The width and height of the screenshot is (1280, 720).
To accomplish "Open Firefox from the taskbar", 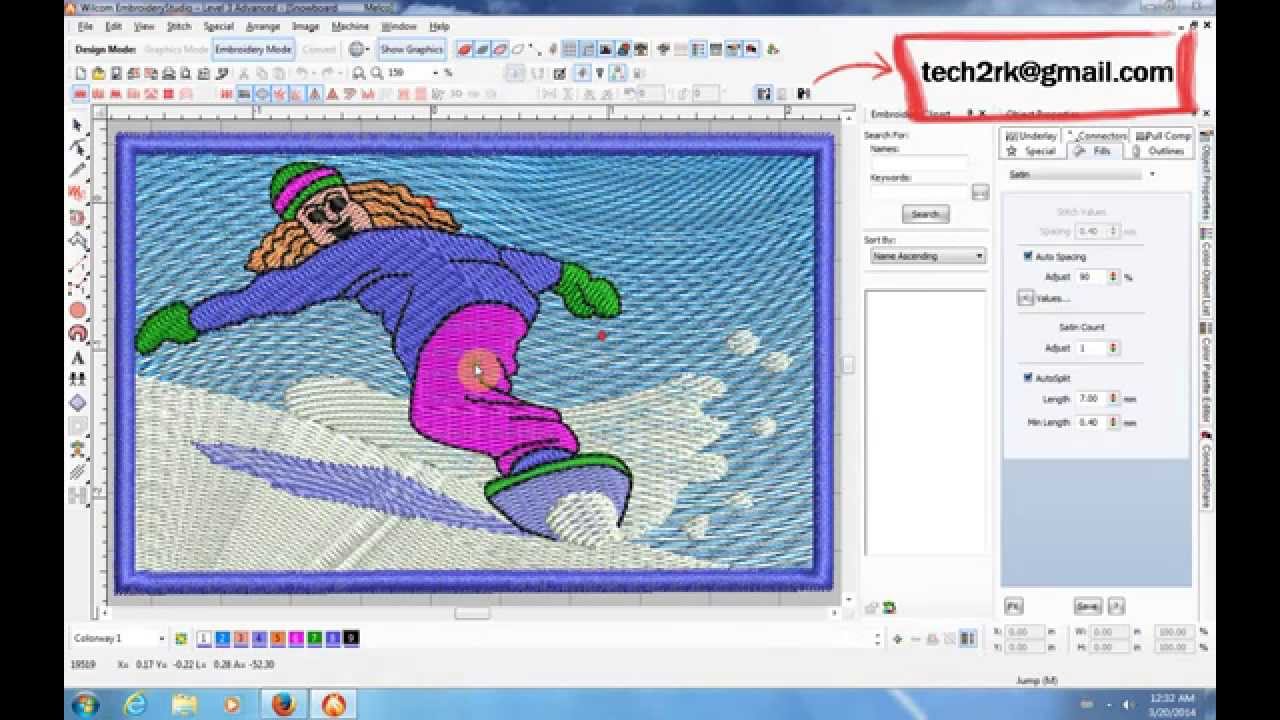I will [283, 704].
